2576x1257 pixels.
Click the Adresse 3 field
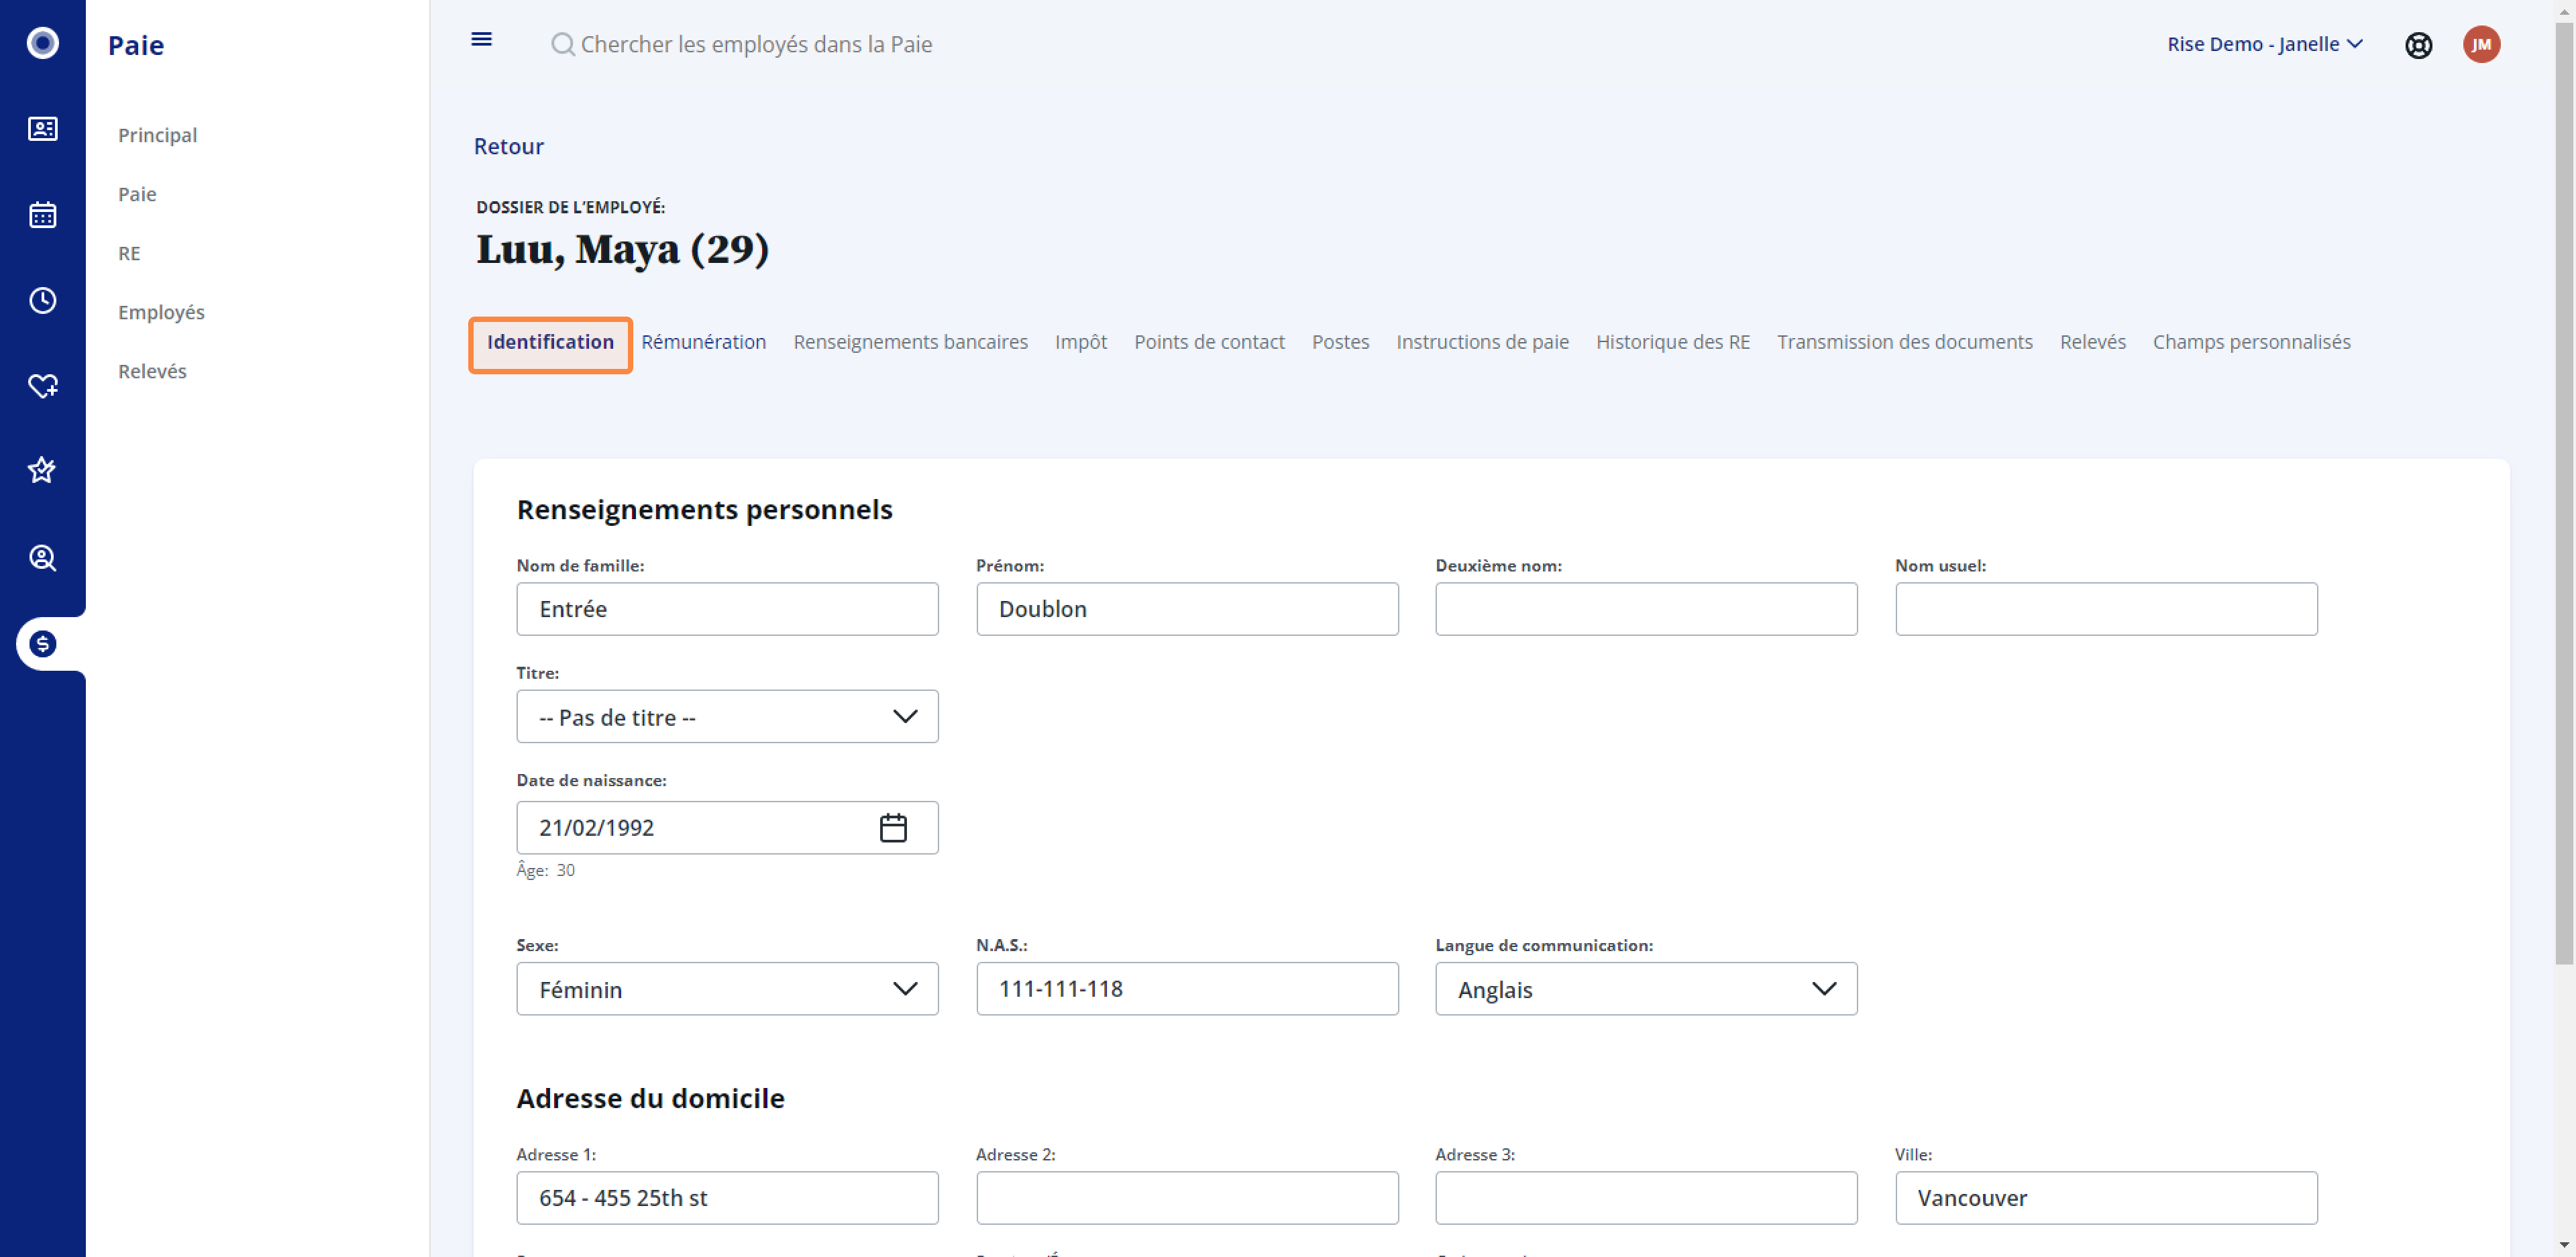pyautogui.click(x=1646, y=1198)
